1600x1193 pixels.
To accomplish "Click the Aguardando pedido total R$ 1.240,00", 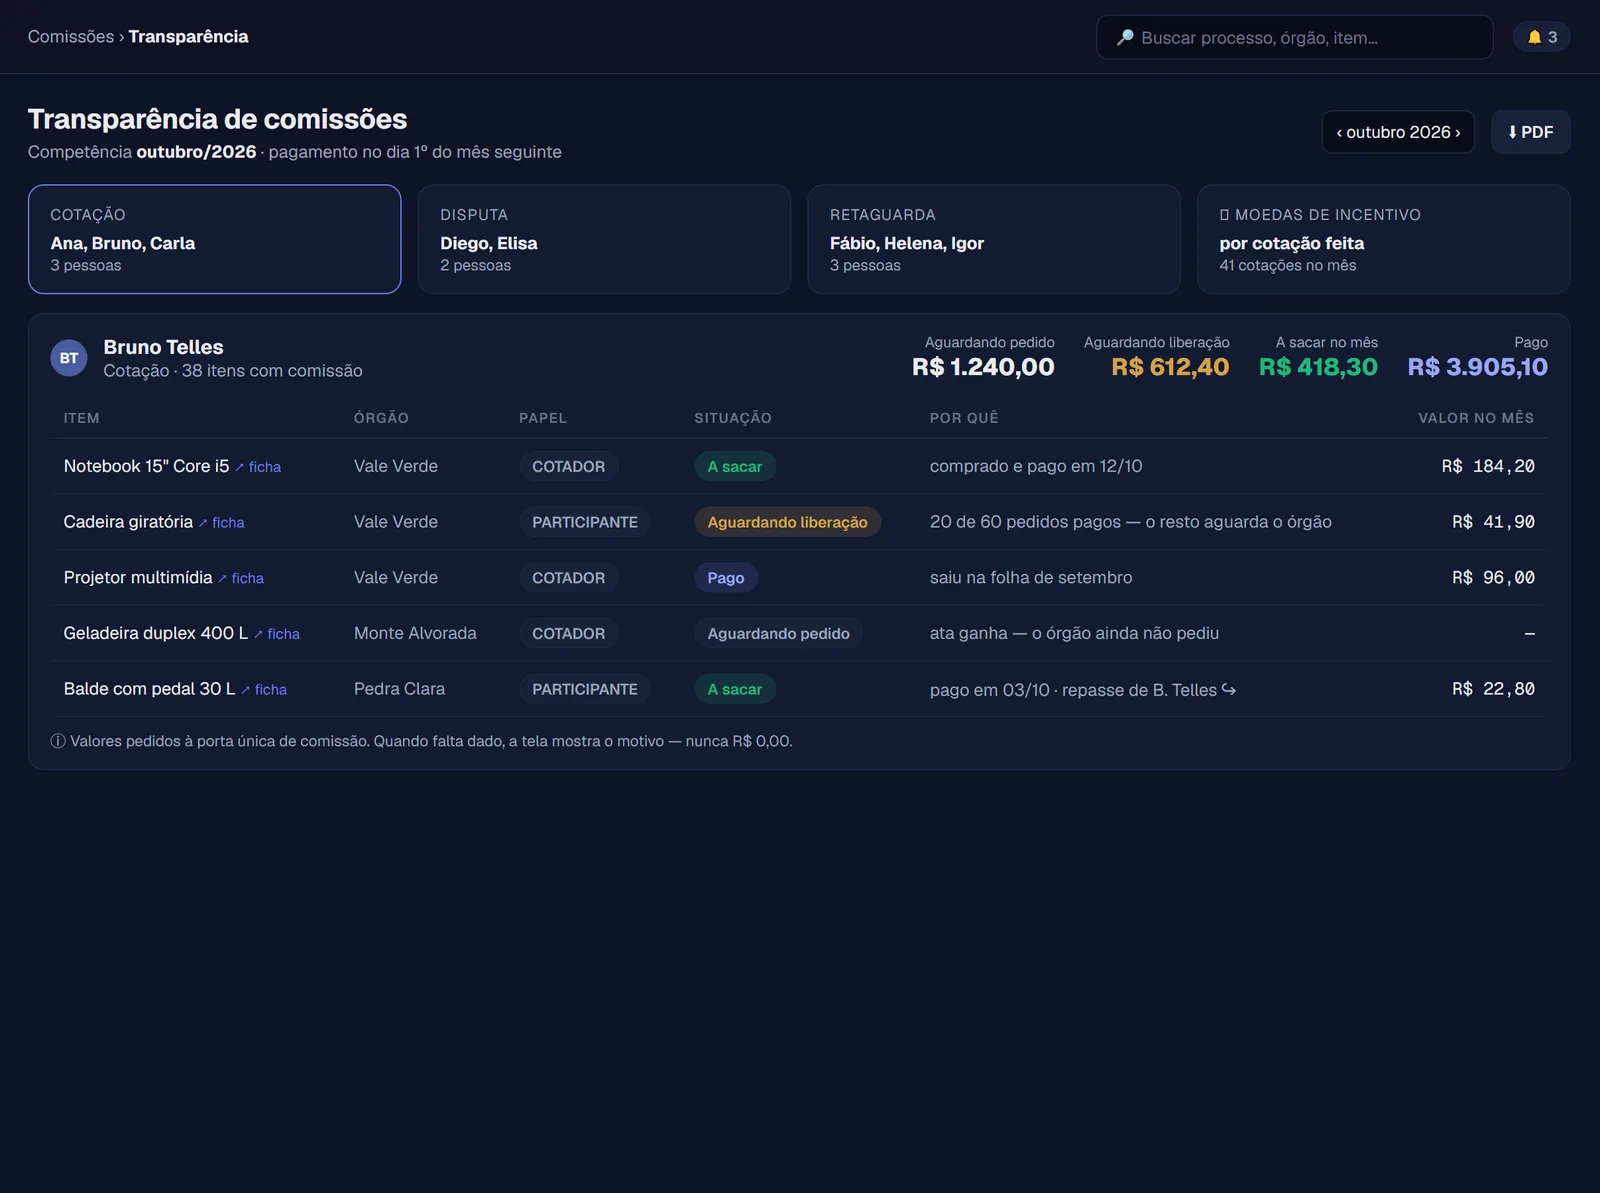I will click(983, 367).
